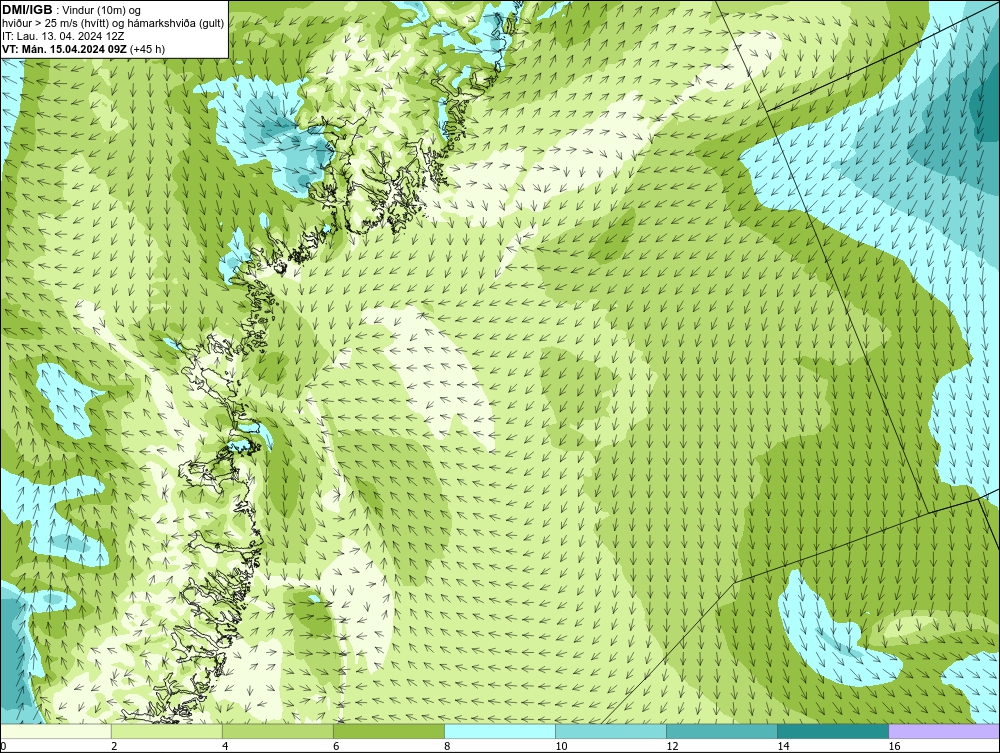Click the 6–8 m/s dark green swatch
Screen dimensions: 1000x753
pyautogui.click(x=388, y=731)
